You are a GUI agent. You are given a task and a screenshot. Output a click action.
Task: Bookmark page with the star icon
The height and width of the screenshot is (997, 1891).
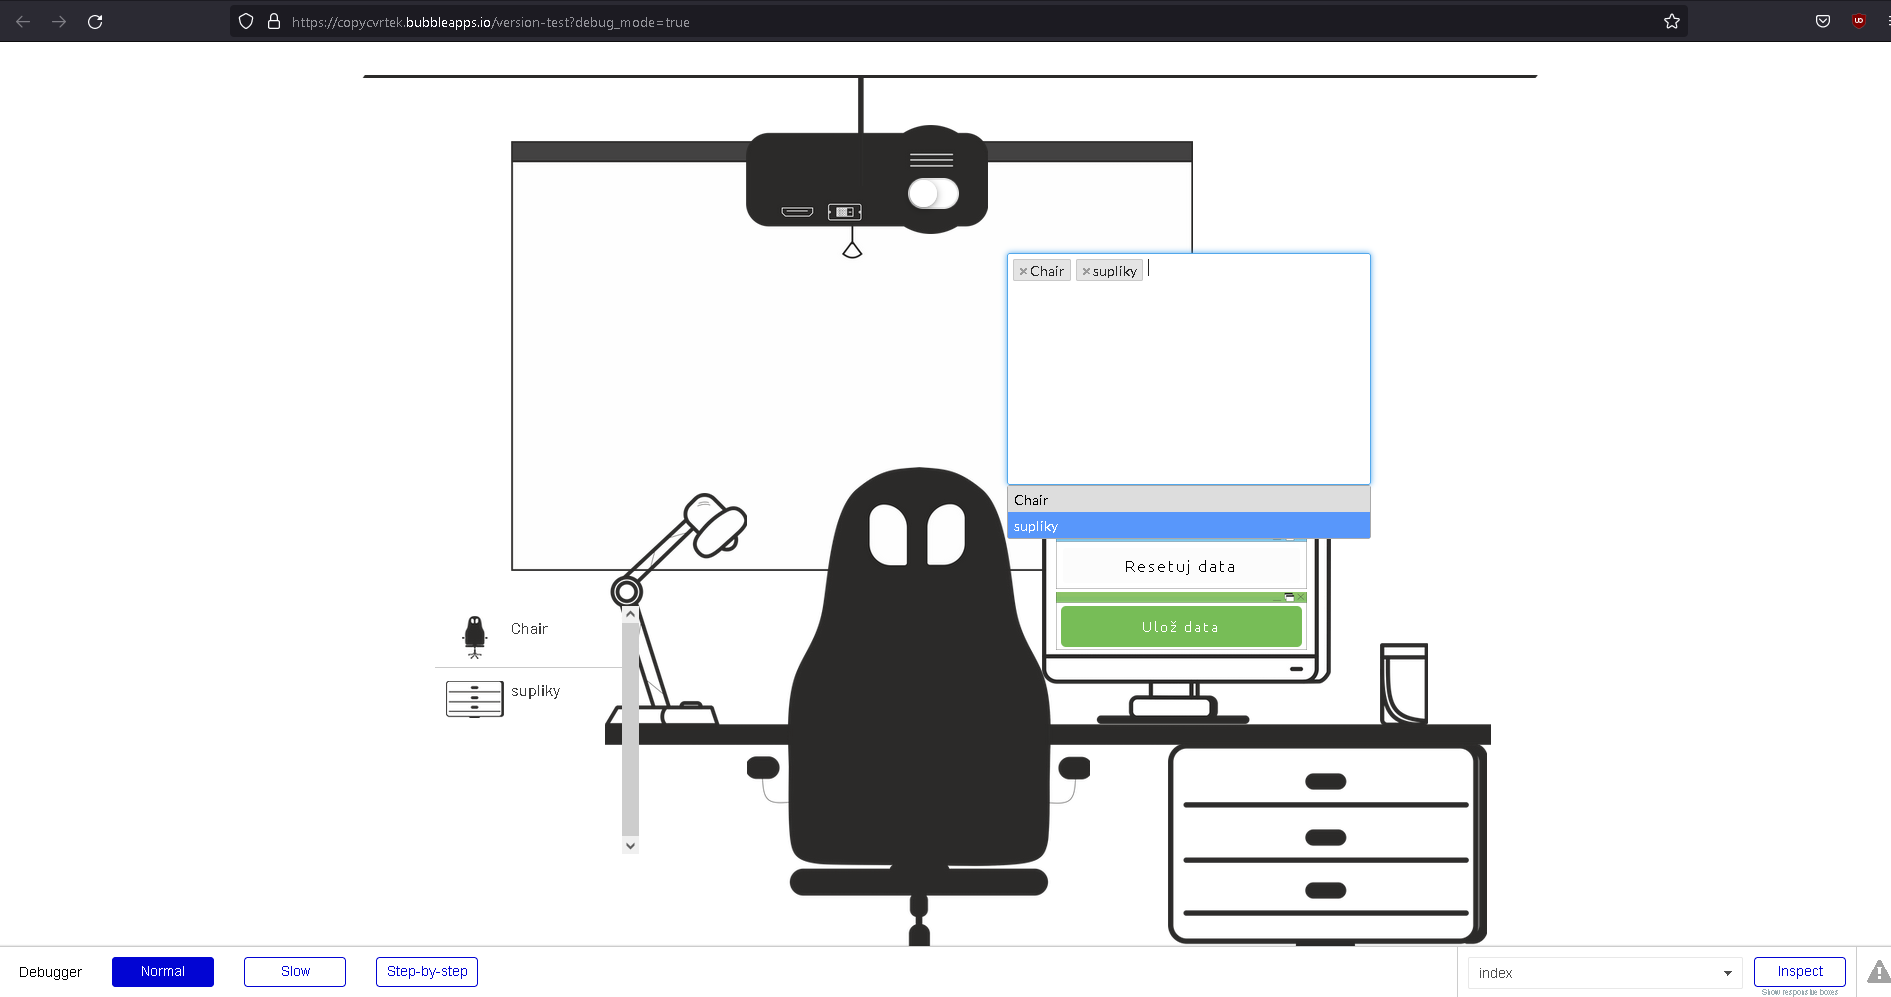coord(1671,21)
